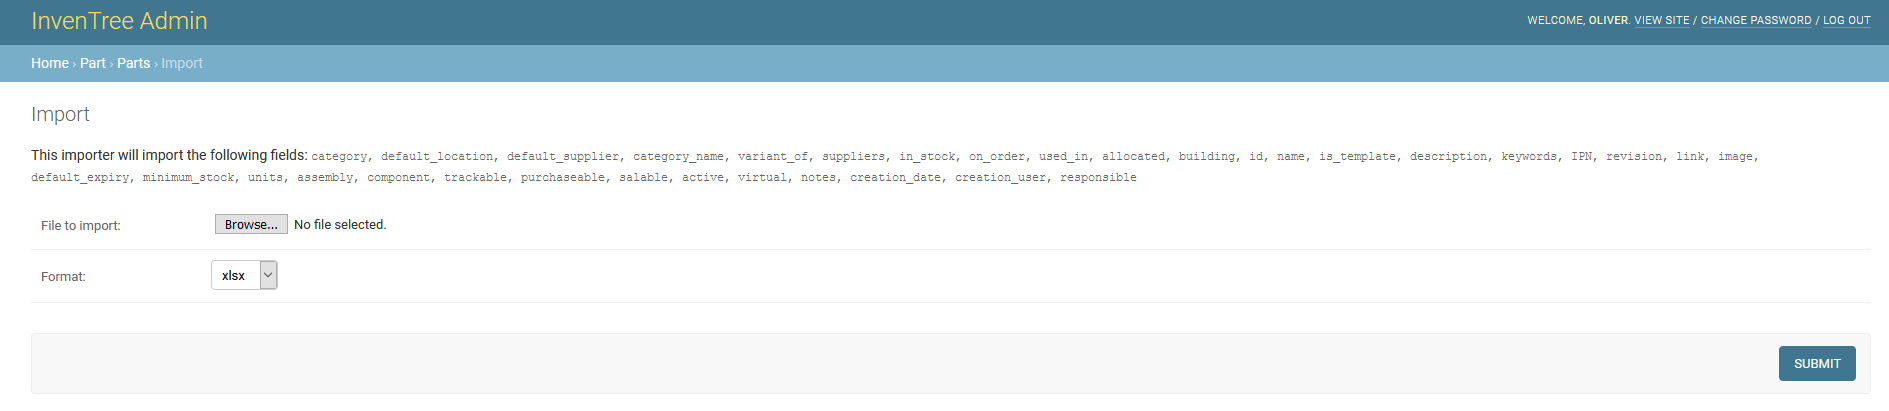Go to Change Password page

1755,20
